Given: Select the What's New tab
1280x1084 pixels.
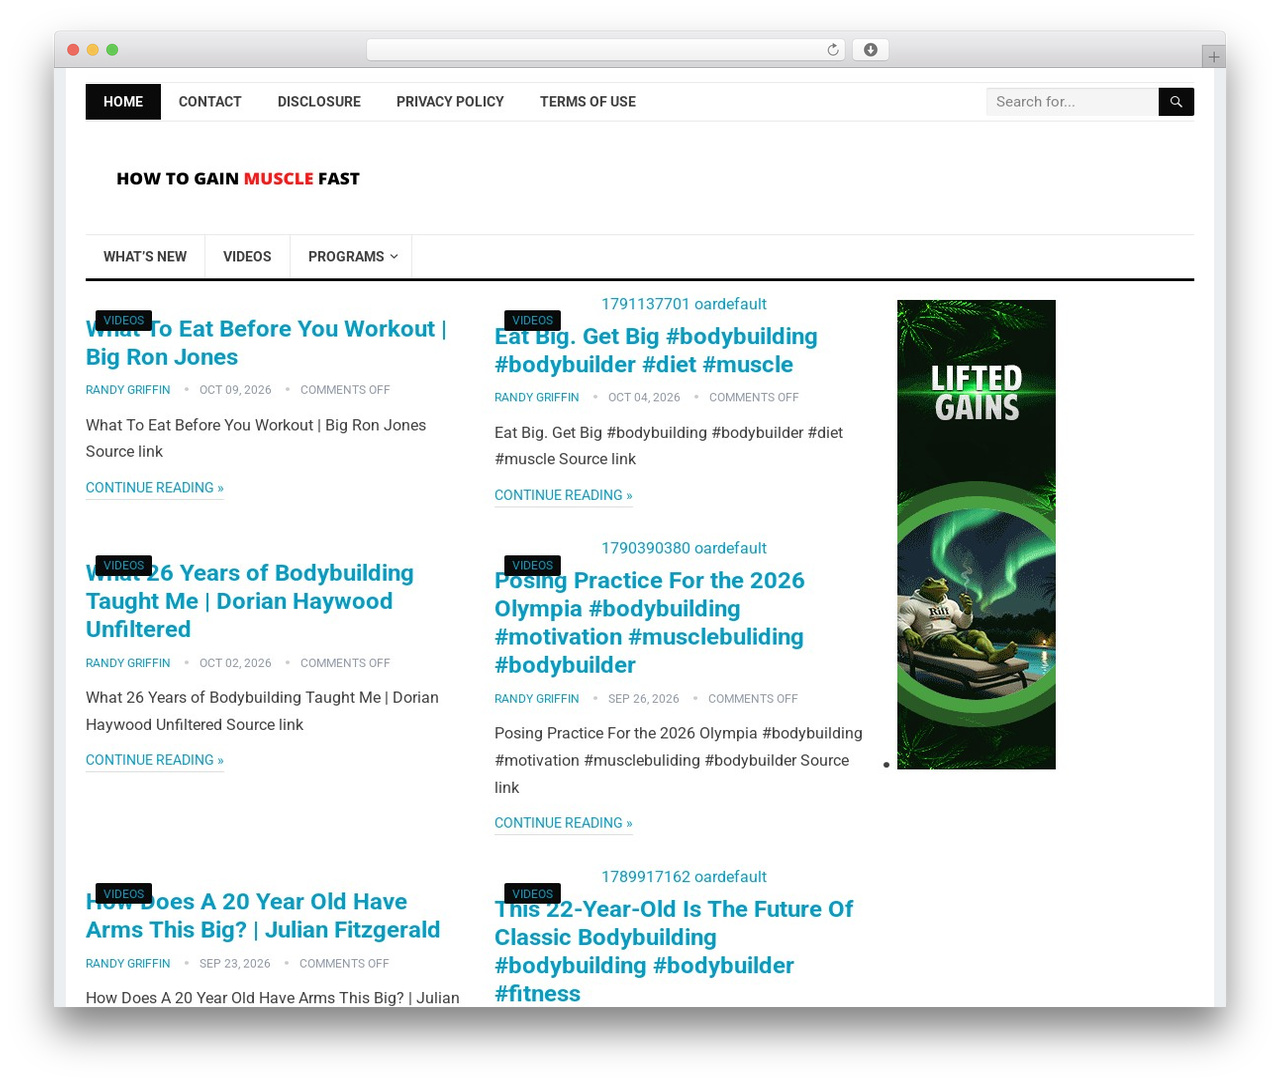Looking at the screenshot, I should [x=145, y=257].
